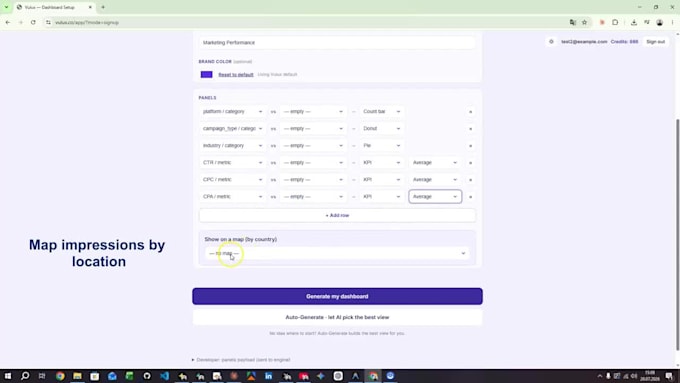This screenshot has height=383, width=680.
Task: Reload the page with the refresh icon
Action: (33, 23)
